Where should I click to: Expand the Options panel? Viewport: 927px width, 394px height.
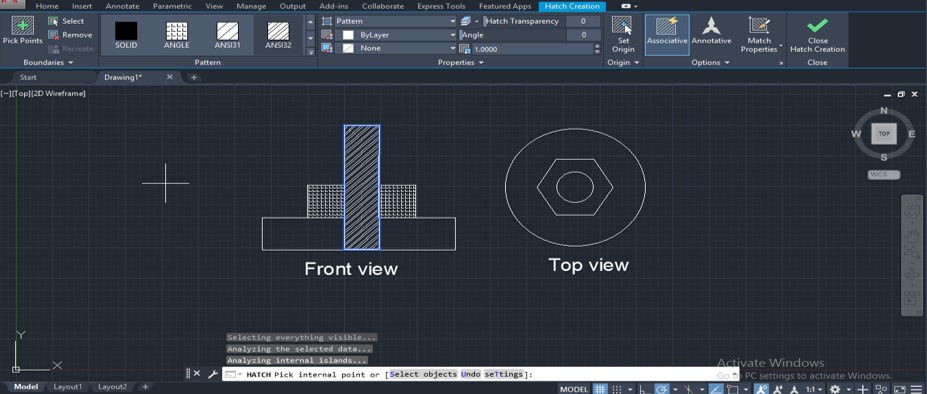(x=711, y=63)
